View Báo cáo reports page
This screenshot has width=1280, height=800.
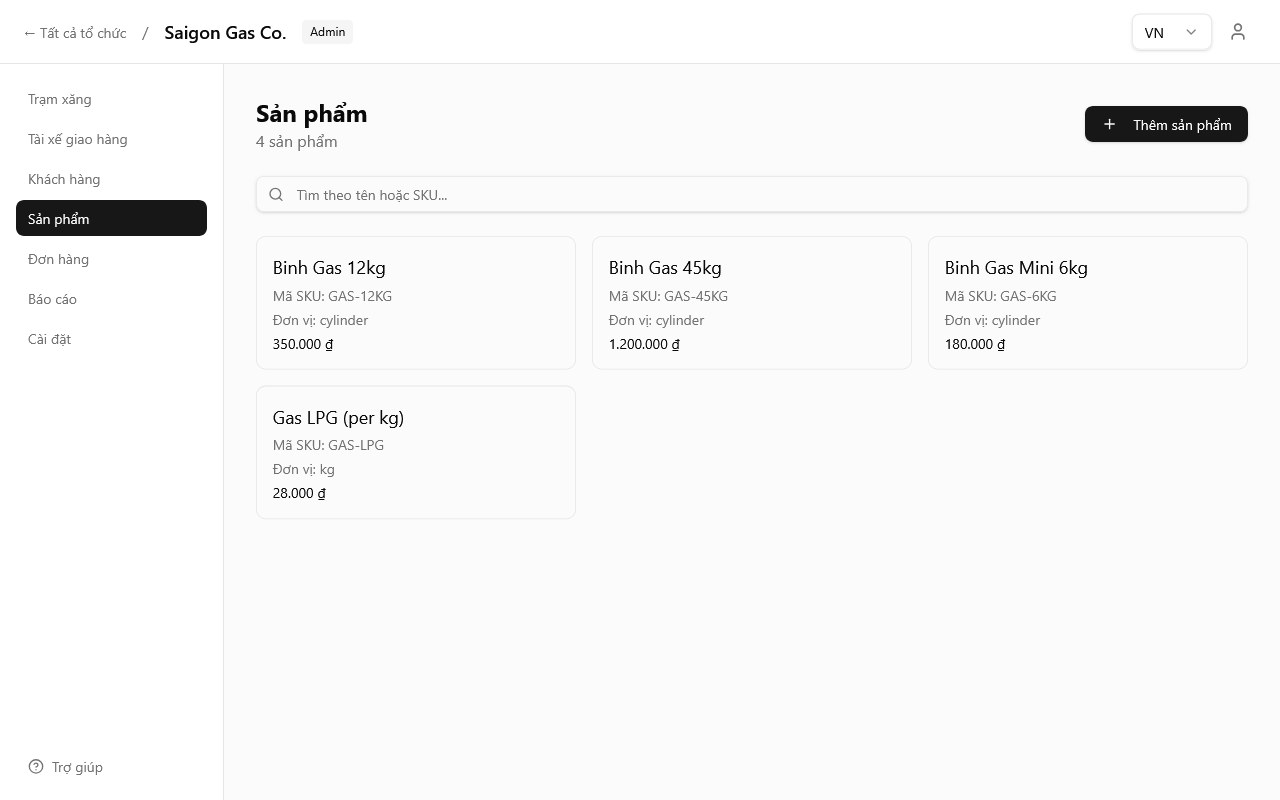tap(52, 299)
